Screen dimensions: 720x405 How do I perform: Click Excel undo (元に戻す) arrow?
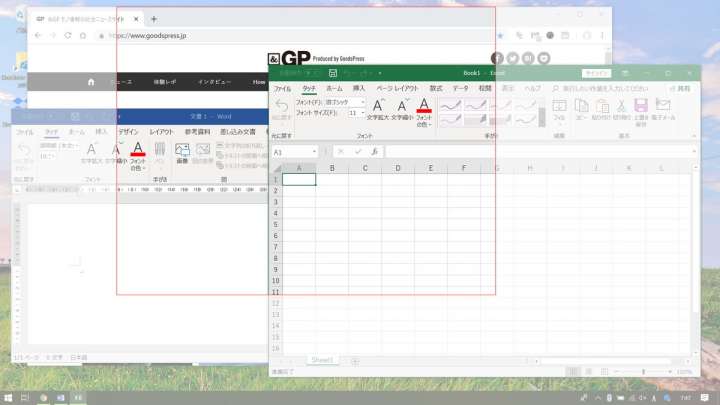point(281,106)
